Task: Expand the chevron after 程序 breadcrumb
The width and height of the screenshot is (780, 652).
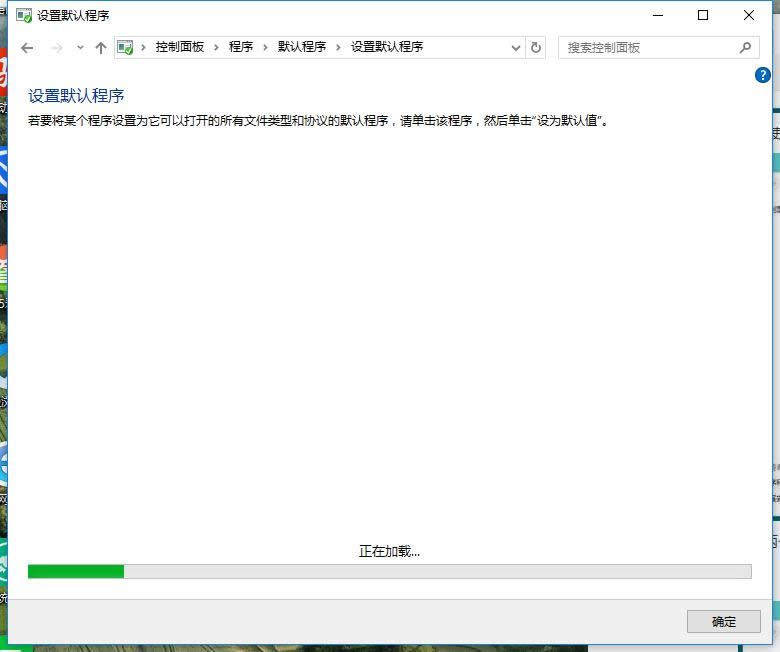Action: click(265, 47)
